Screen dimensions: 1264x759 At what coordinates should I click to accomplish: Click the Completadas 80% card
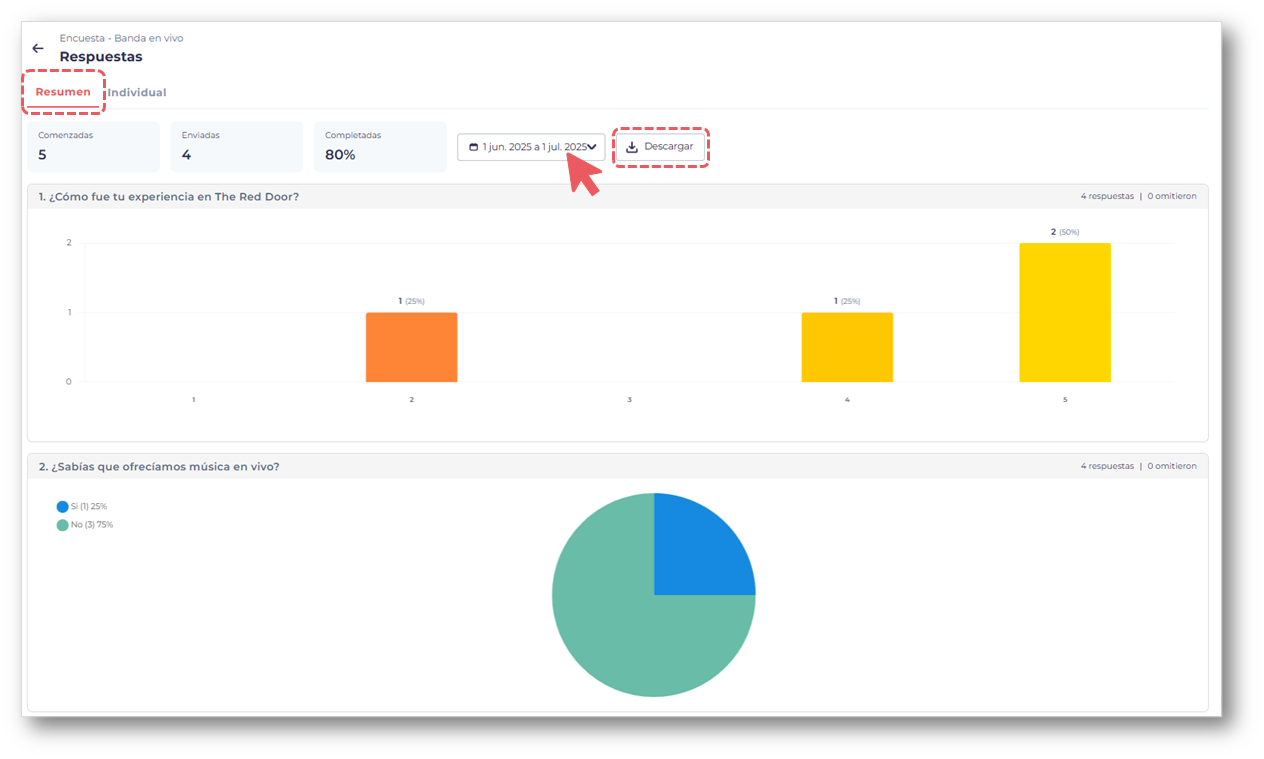point(380,147)
